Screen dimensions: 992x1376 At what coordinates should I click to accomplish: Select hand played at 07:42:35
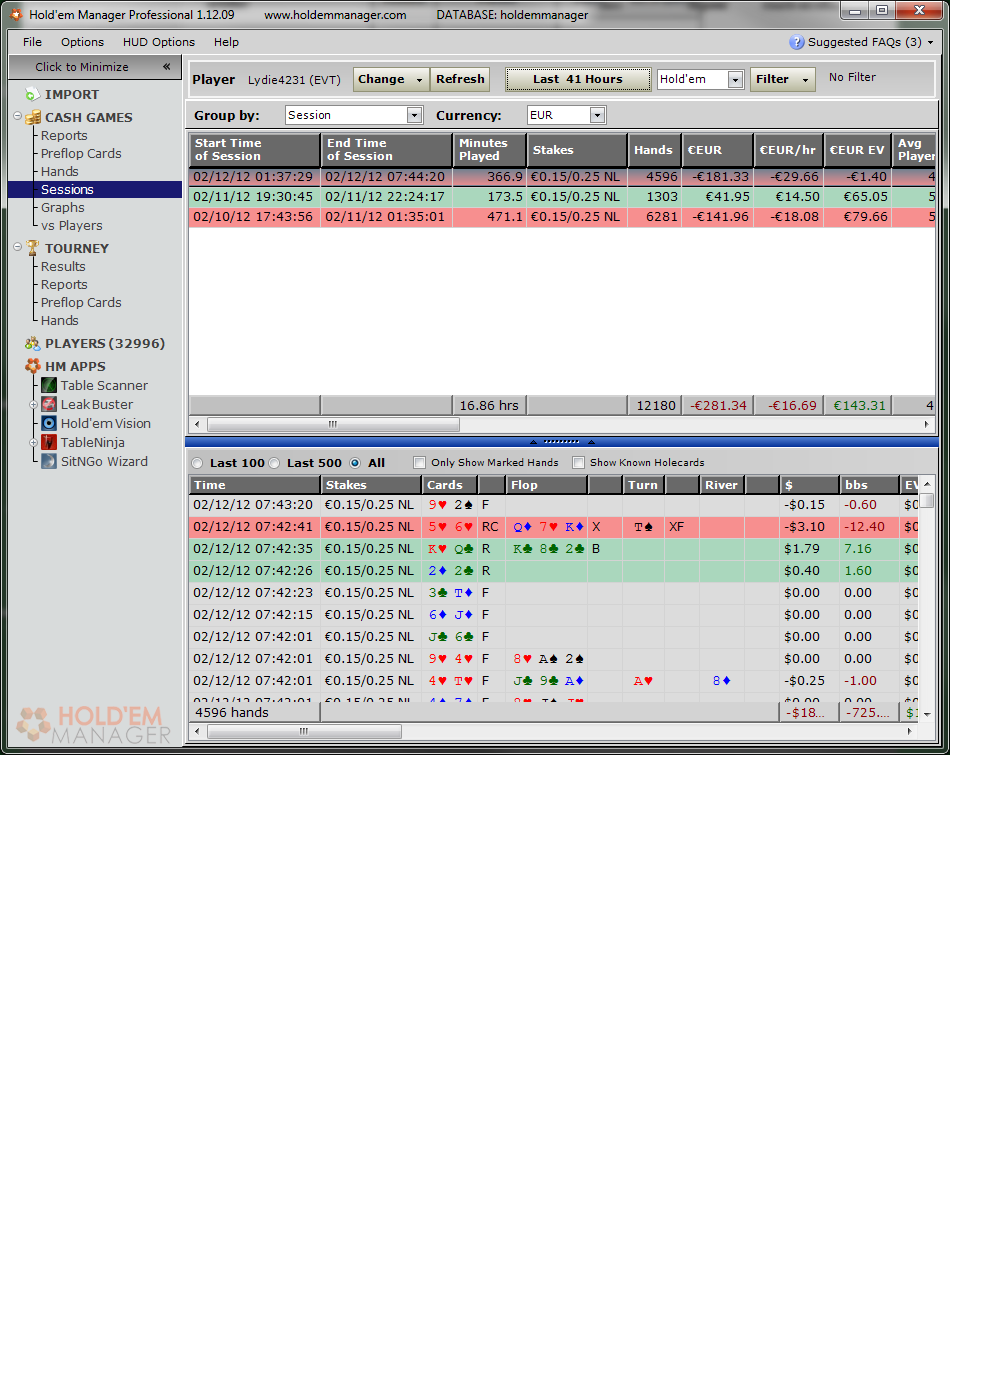(554, 549)
